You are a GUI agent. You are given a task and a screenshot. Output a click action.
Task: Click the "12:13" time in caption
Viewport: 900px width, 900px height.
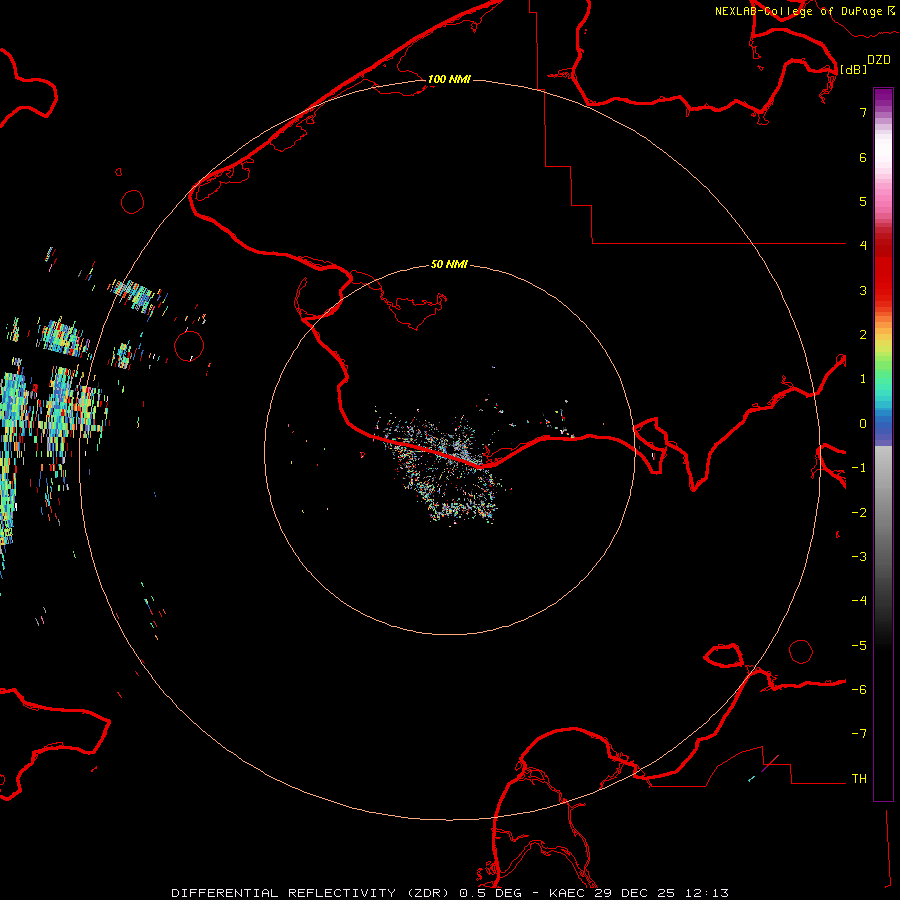tap(707, 893)
